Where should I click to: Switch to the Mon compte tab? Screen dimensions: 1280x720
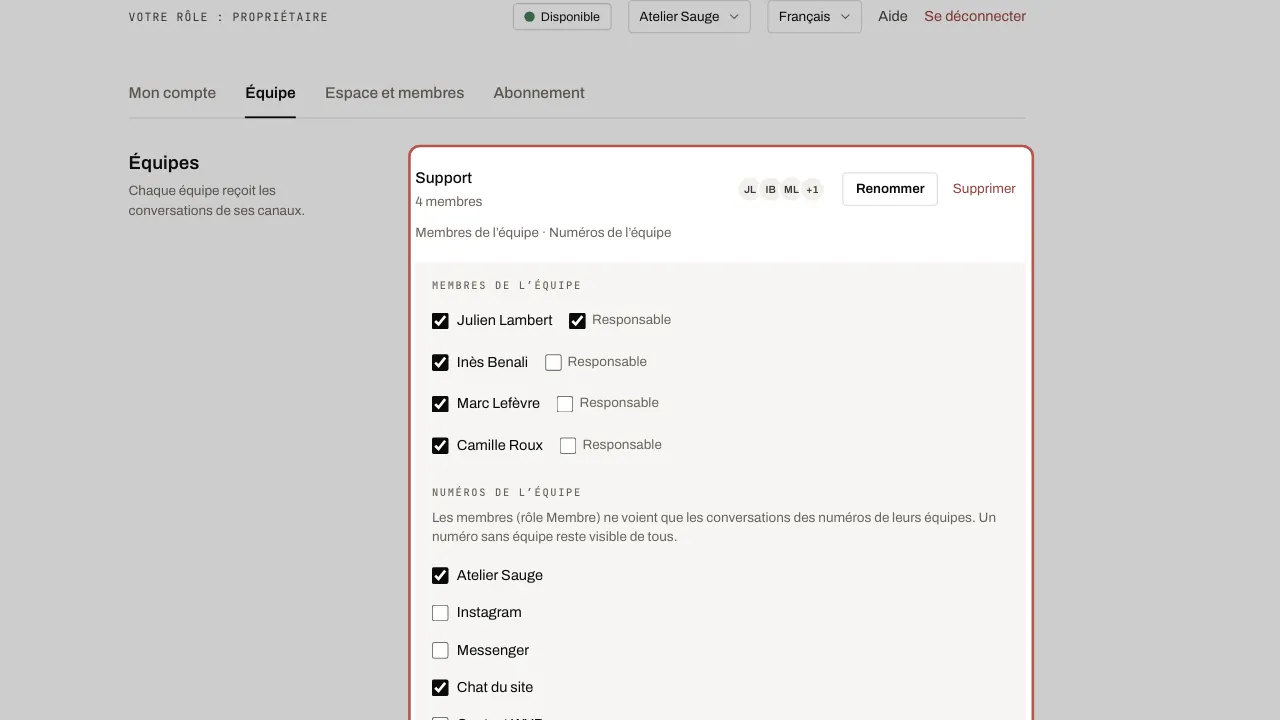[x=172, y=93]
